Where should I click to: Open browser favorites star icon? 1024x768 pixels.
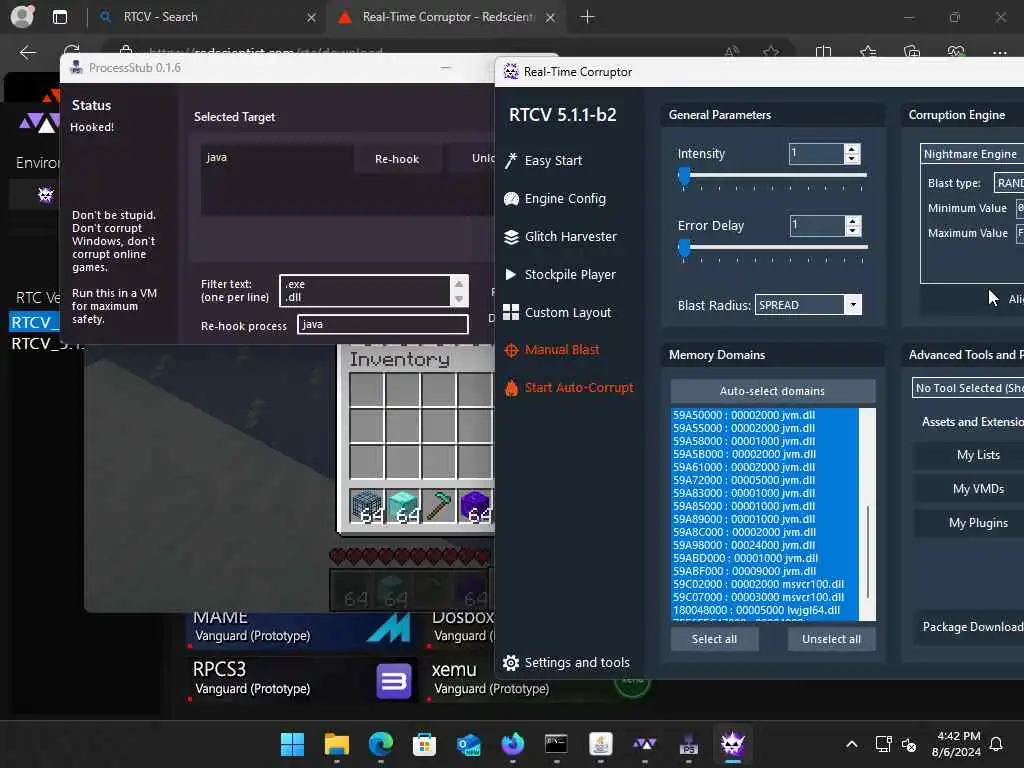pyautogui.click(x=868, y=52)
